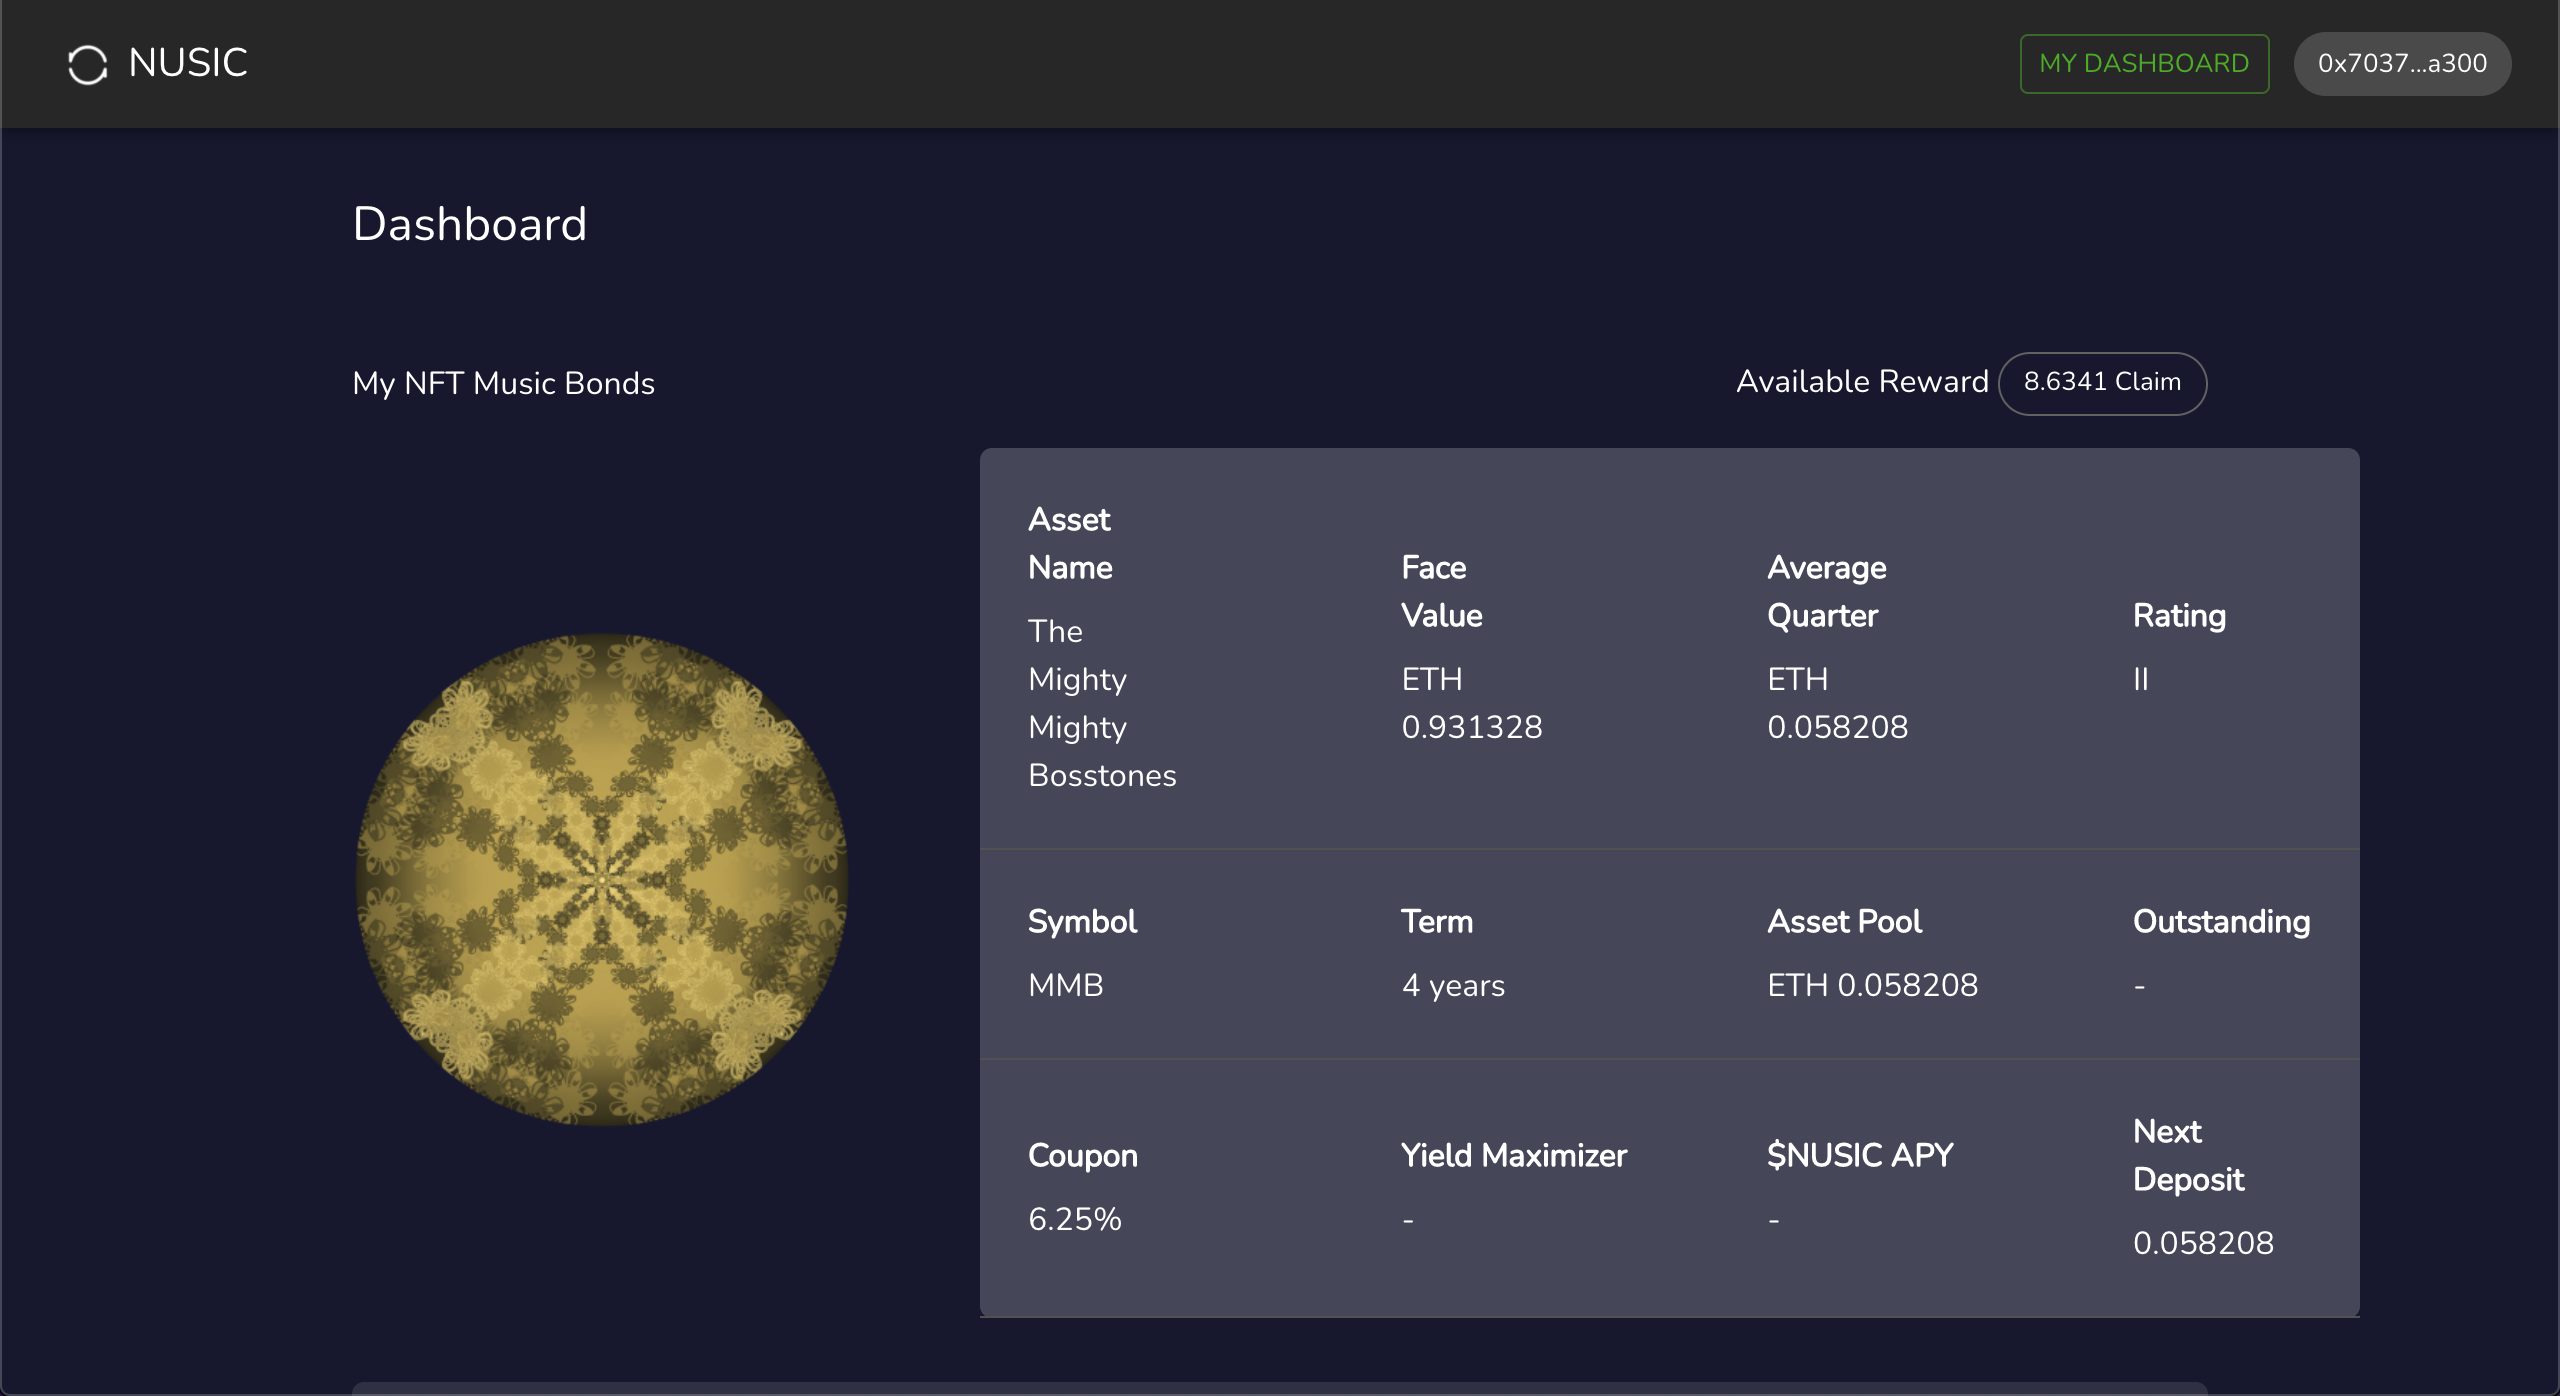Click the Rating II value
Viewport: 2560px width, 1396px height.
[2140, 680]
